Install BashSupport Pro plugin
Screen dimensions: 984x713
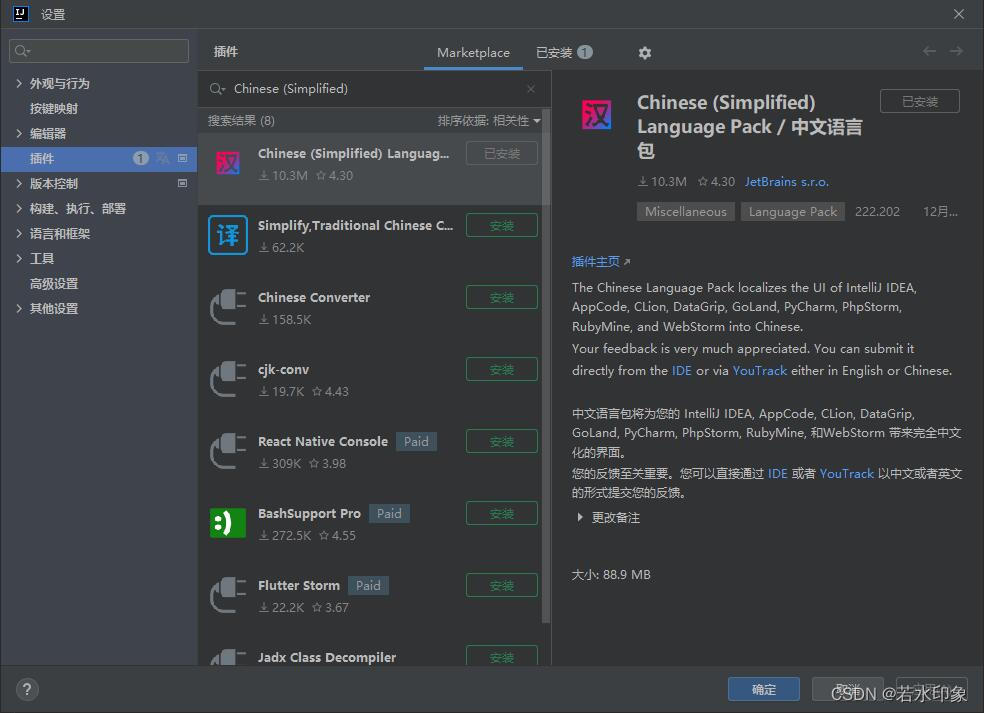coord(501,513)
